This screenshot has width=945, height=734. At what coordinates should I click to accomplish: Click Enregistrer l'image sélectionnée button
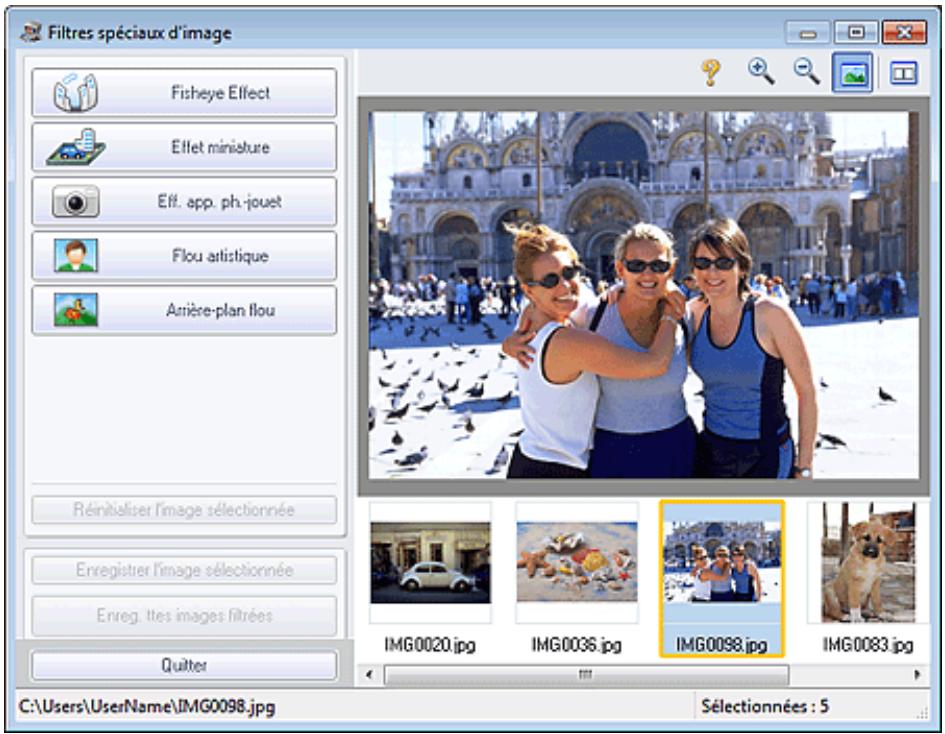coord(184,570)
